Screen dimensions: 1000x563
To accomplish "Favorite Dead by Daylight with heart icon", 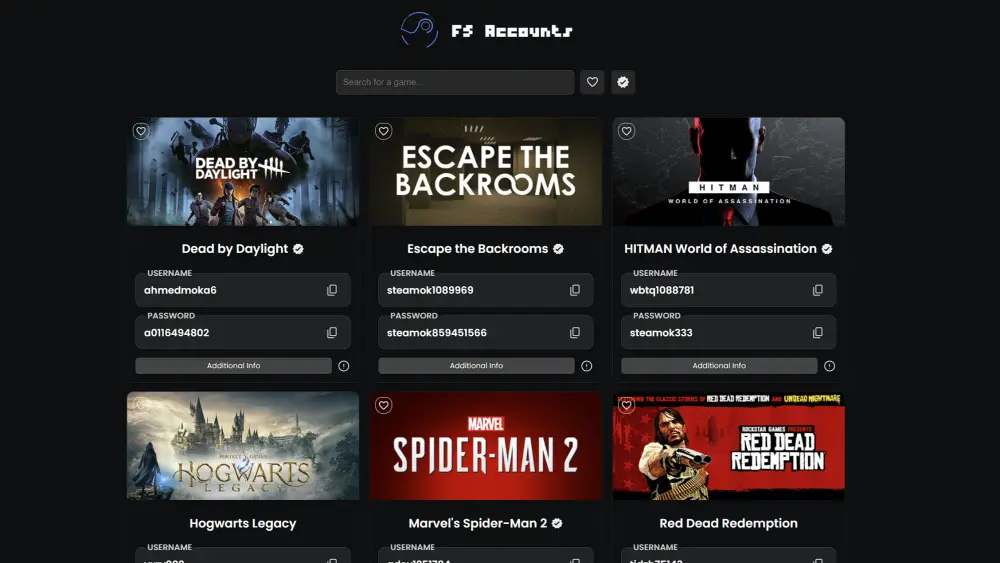I will (141, 131).
